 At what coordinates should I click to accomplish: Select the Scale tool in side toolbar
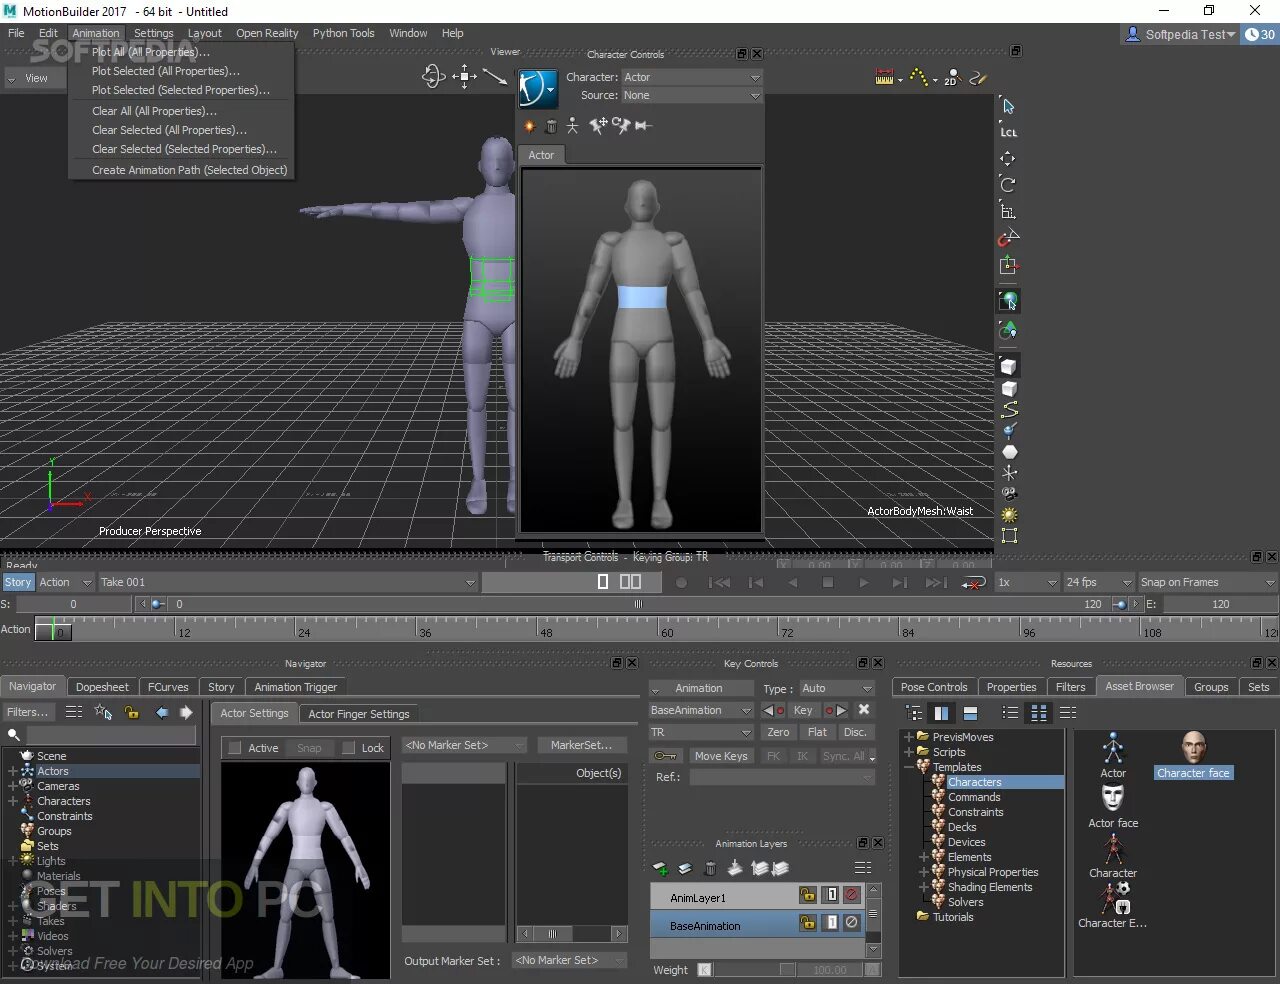1008,211
